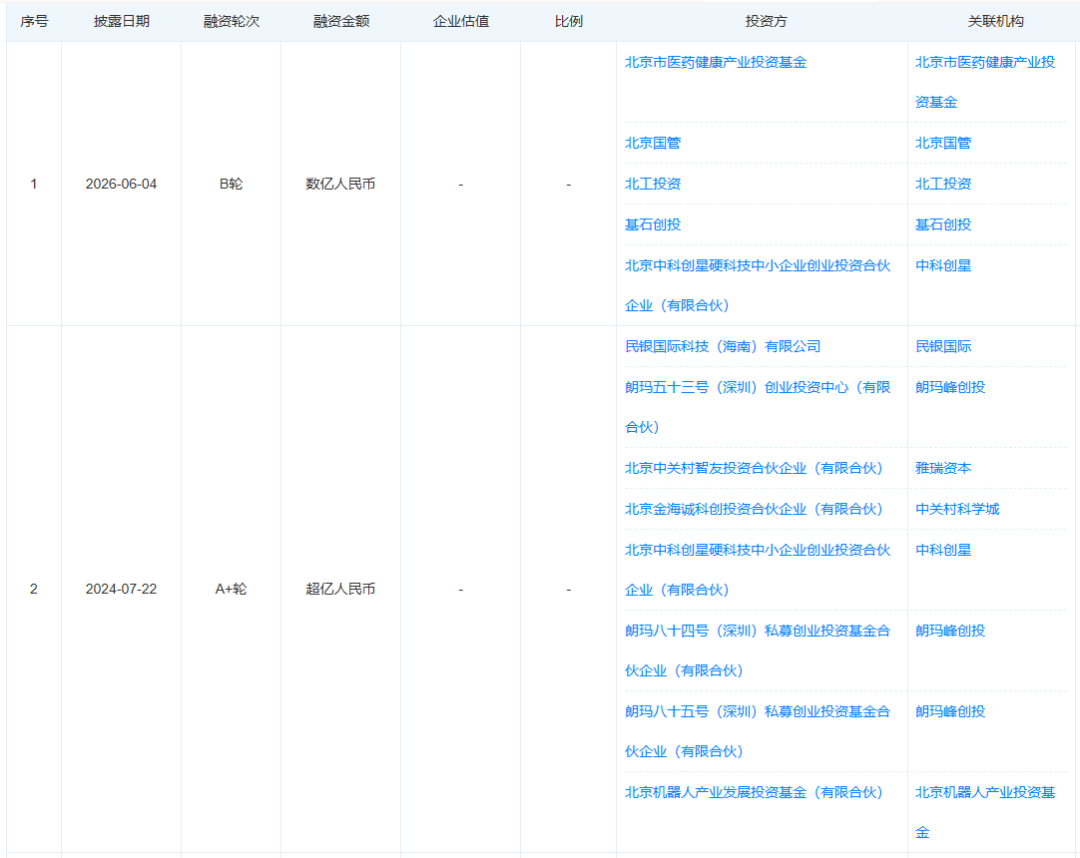Select the B轮 financing round cell
This screenshot has height=858, width=1080.
(231, 184)
